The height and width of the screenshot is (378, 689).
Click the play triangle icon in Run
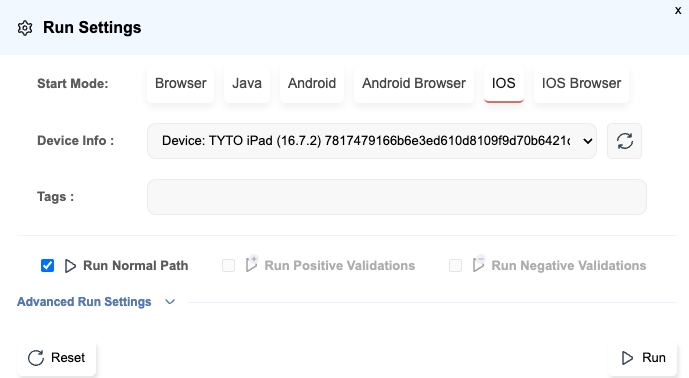click(x=627, y=358)
